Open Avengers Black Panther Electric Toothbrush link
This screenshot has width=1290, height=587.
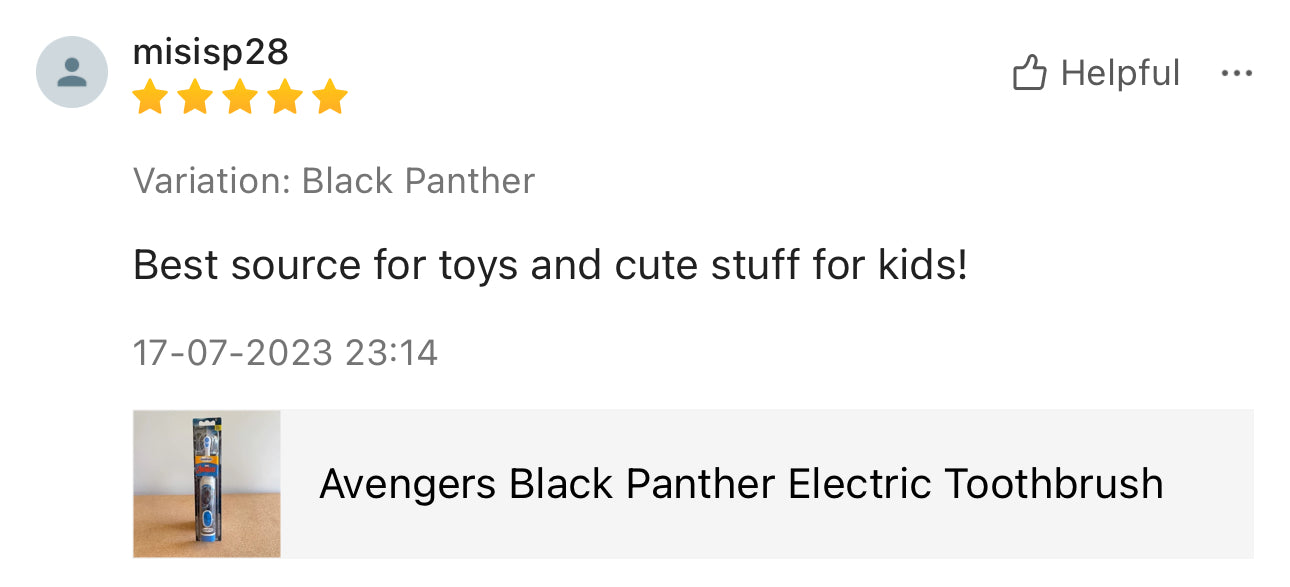(x=741, y=484)
